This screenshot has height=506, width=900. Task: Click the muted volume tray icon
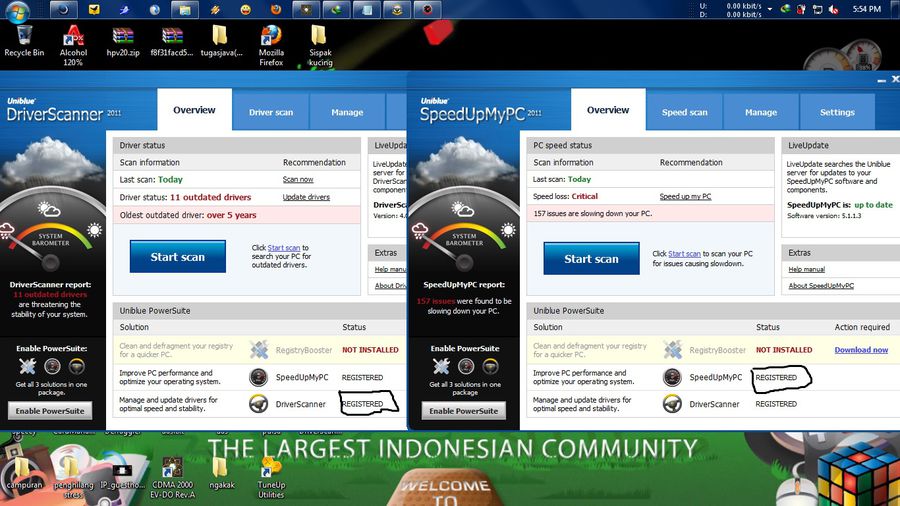pyautogui.click(x=833, y=9)
